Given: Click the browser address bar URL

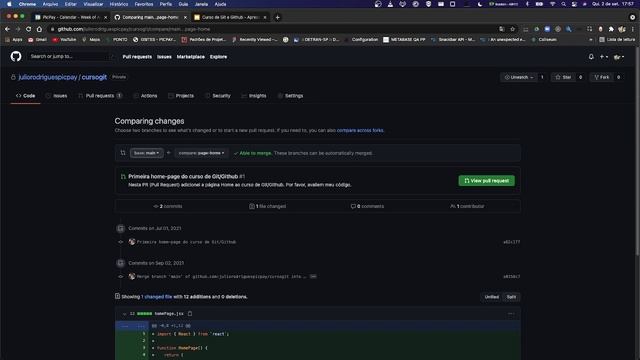Looking at the screenshot, I should pos(134,29).
